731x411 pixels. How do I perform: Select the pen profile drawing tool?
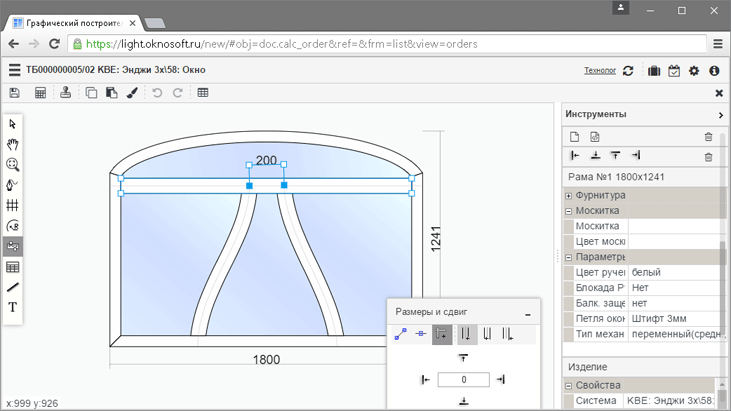tap(13, 185)
